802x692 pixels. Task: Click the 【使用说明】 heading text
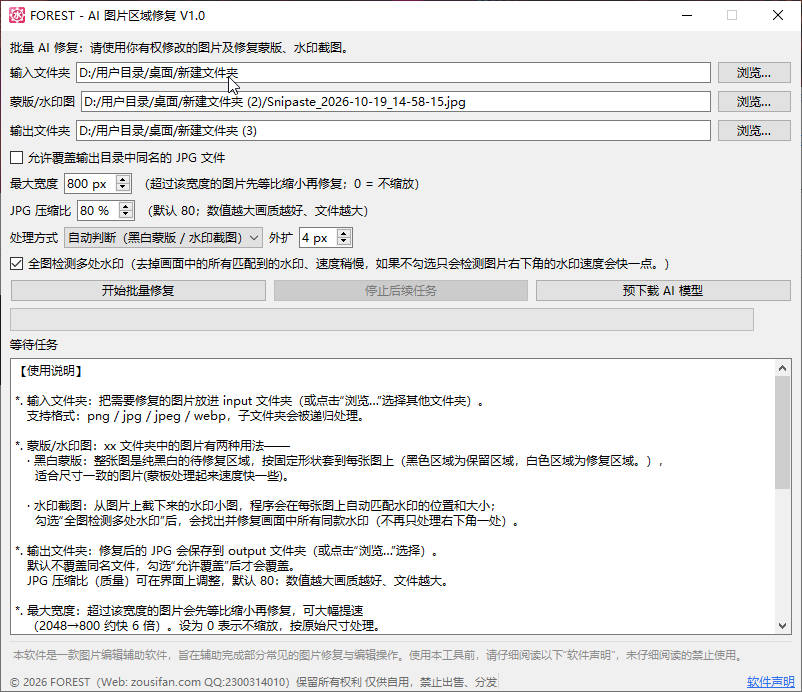coord(51,371)
